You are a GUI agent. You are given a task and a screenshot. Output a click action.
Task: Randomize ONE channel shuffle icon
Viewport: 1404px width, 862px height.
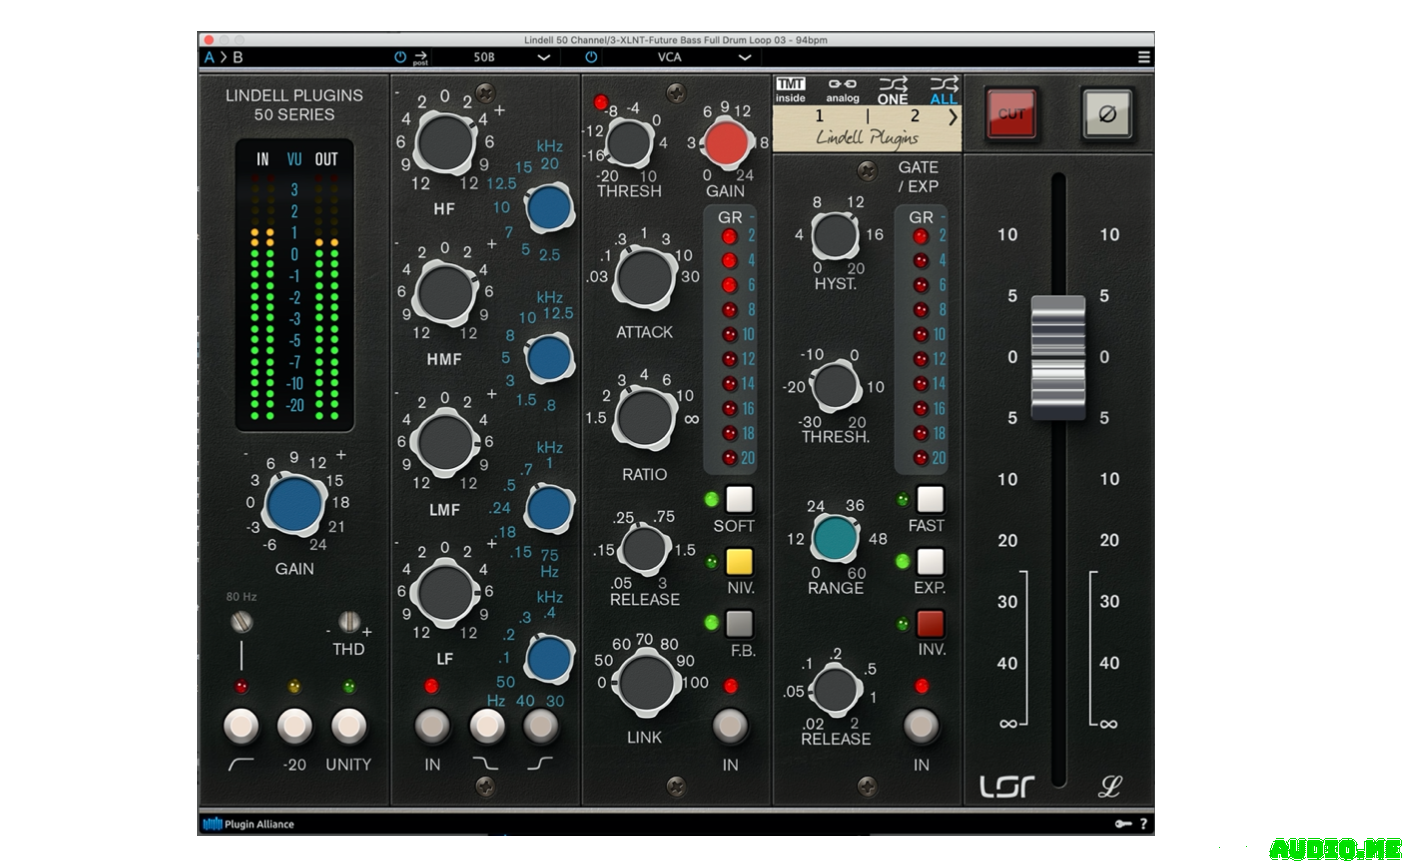[892, 90]
